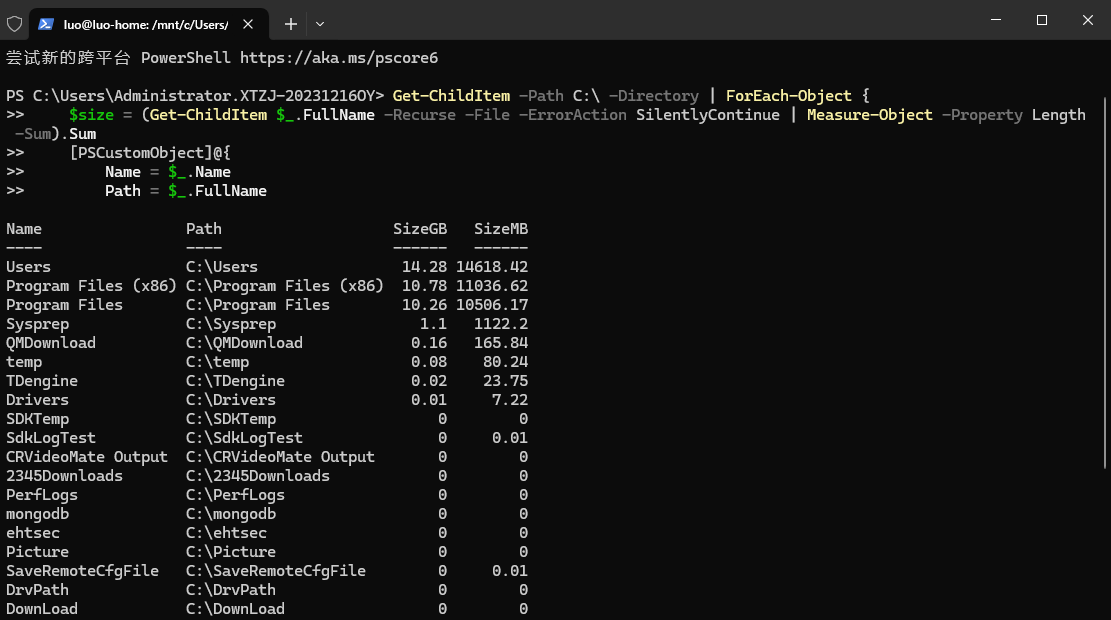The height and width of the screenshot is (620, 1111).
Task: Expand the new tab profile dropdown
Action: coord(320,24)
